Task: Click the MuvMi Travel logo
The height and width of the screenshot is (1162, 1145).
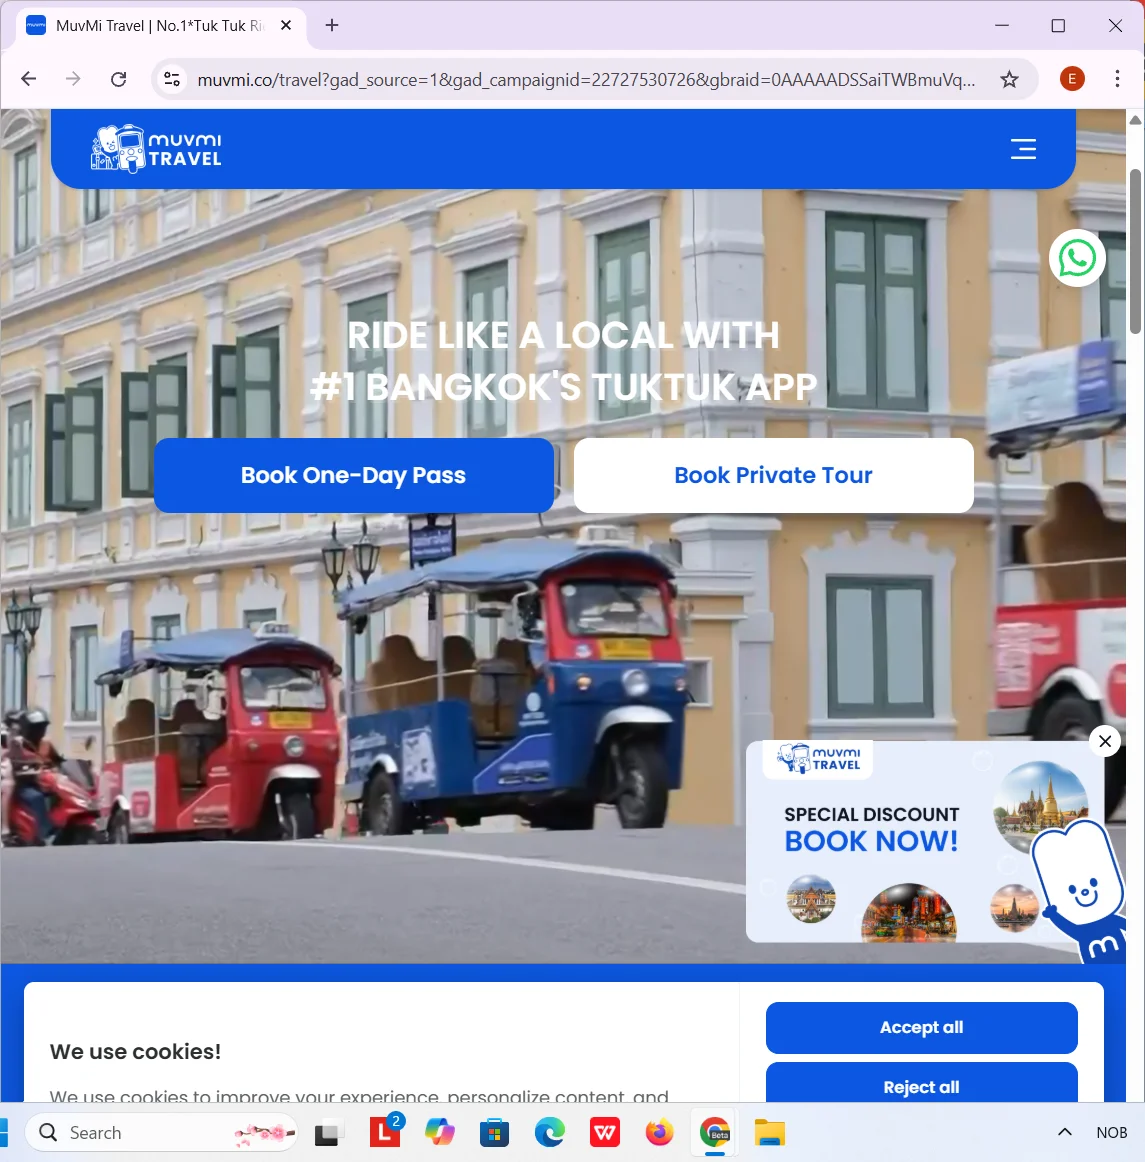Action: point(155,148)
